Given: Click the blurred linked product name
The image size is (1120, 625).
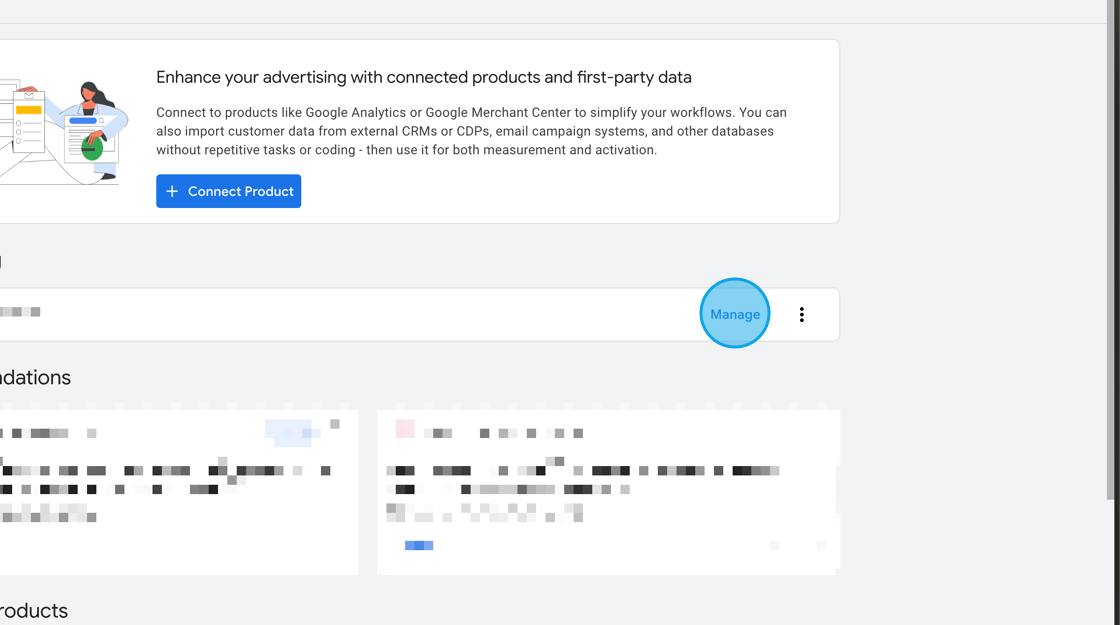Looking at the screenshot, I should click(20, 312).
